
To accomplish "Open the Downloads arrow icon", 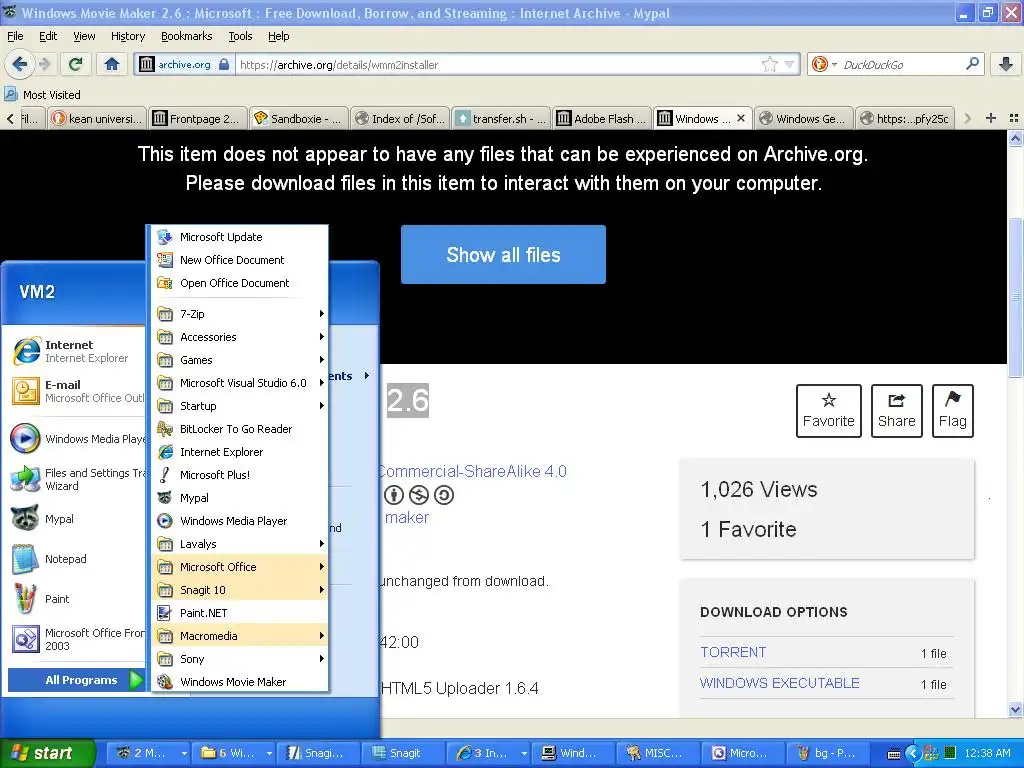I will (x=1006, y=64).
